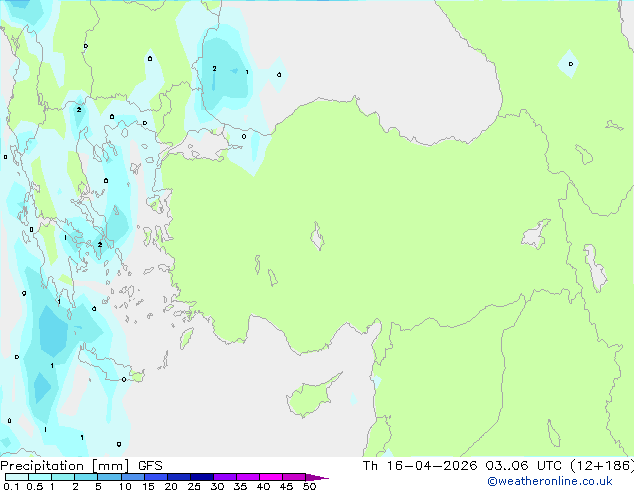Image resolution: width=634 pixels, height=490 pixels.
Task: Click the legend label '0.5'
Action: (x=34, y=486)
